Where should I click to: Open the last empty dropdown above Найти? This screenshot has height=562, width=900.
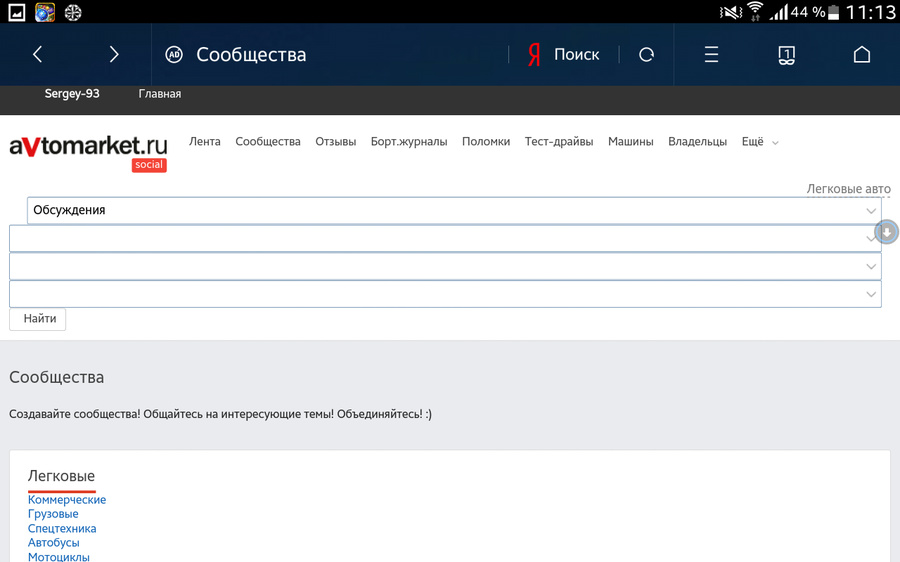[445, 294]
